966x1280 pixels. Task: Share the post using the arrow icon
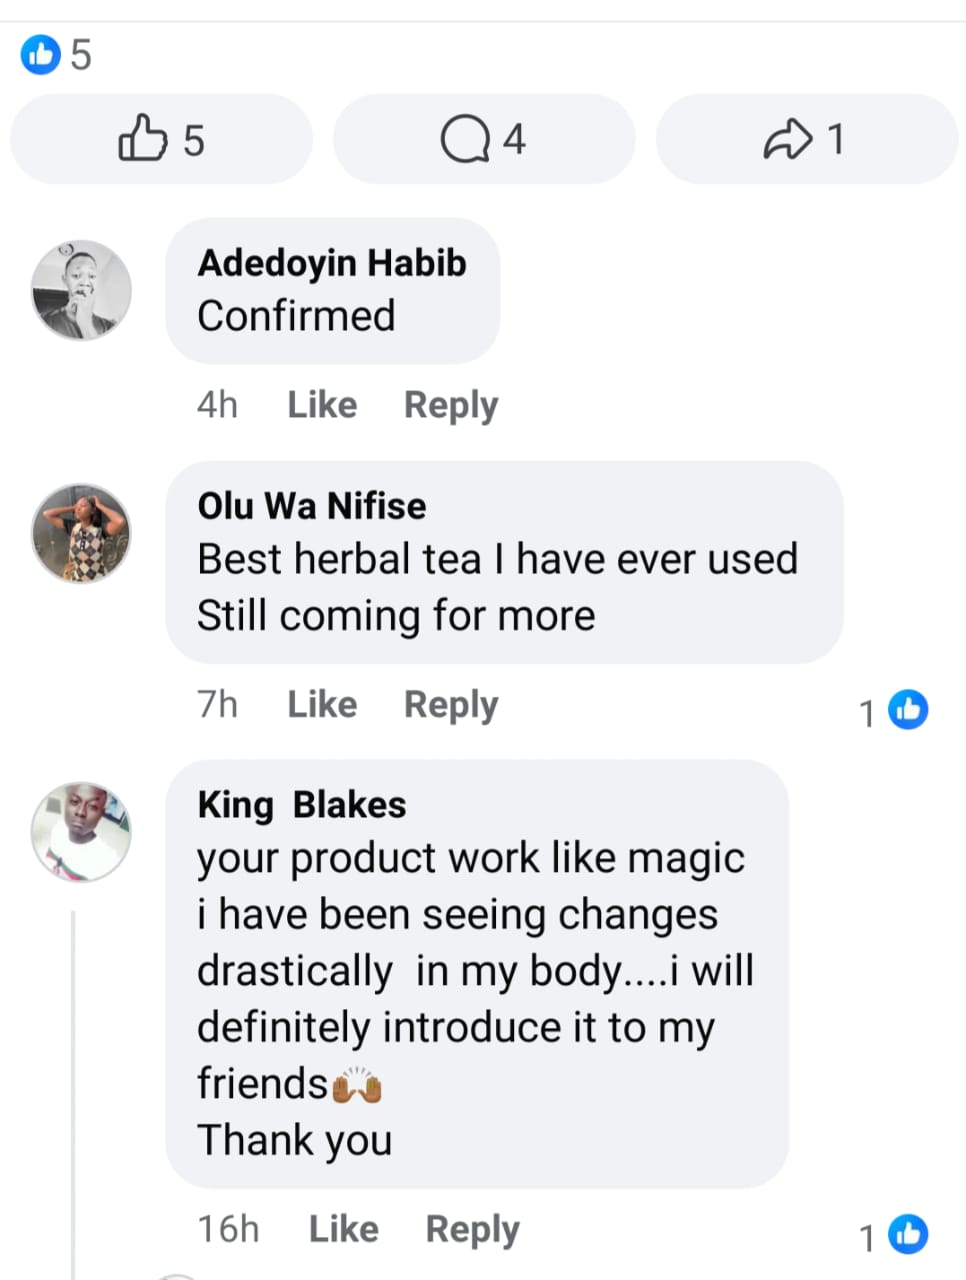click(806, 139)
